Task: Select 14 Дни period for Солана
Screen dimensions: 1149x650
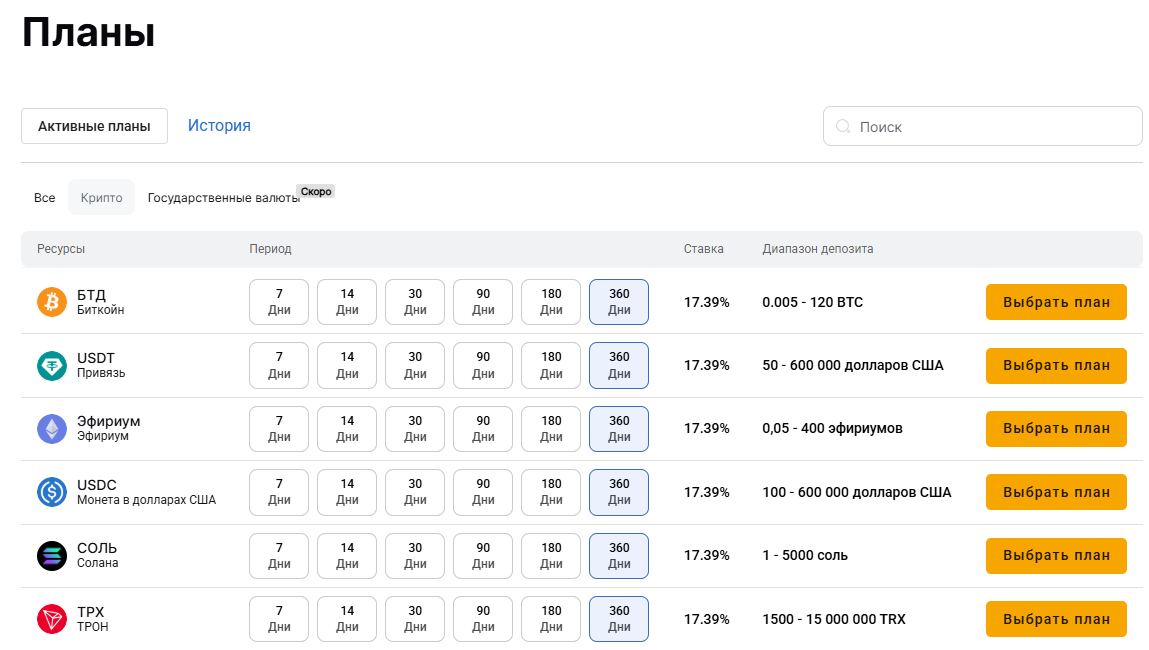Action: (x=347, y=555)
